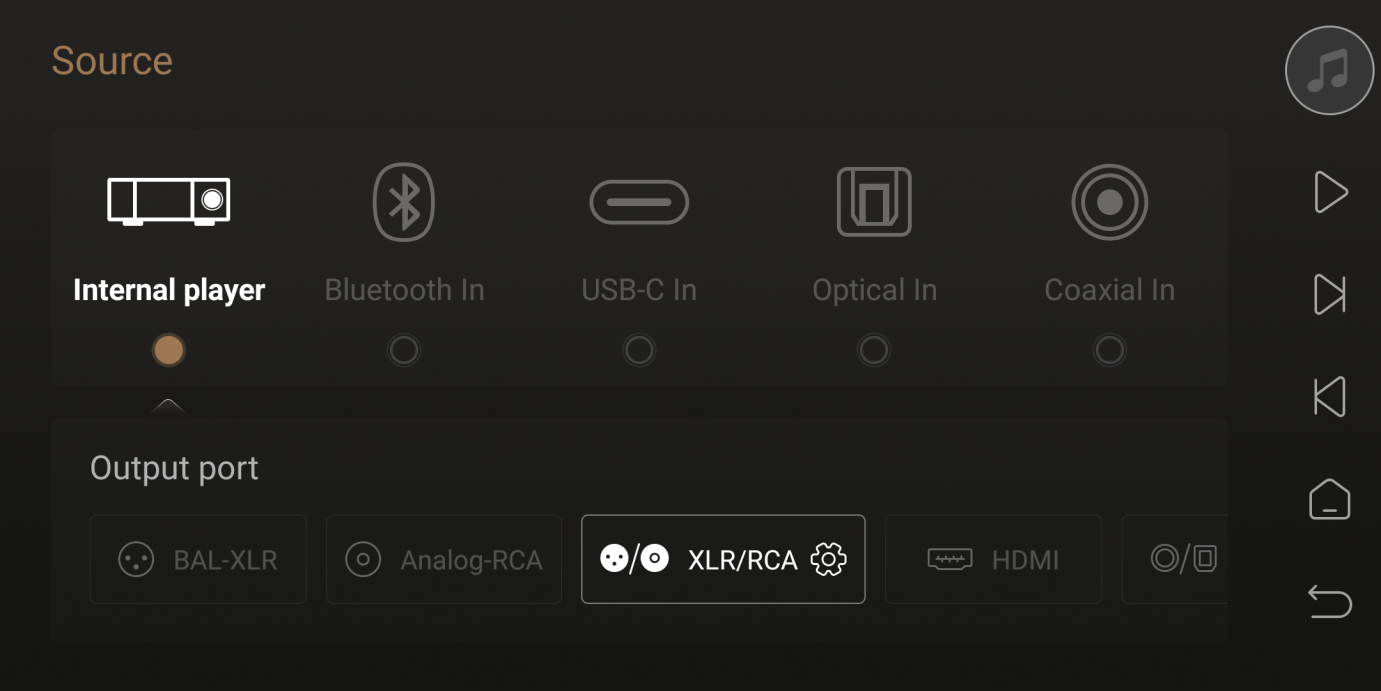Go to home screen icon
This screenshot has height=691, width=1381.
(x=1329, y=499)
